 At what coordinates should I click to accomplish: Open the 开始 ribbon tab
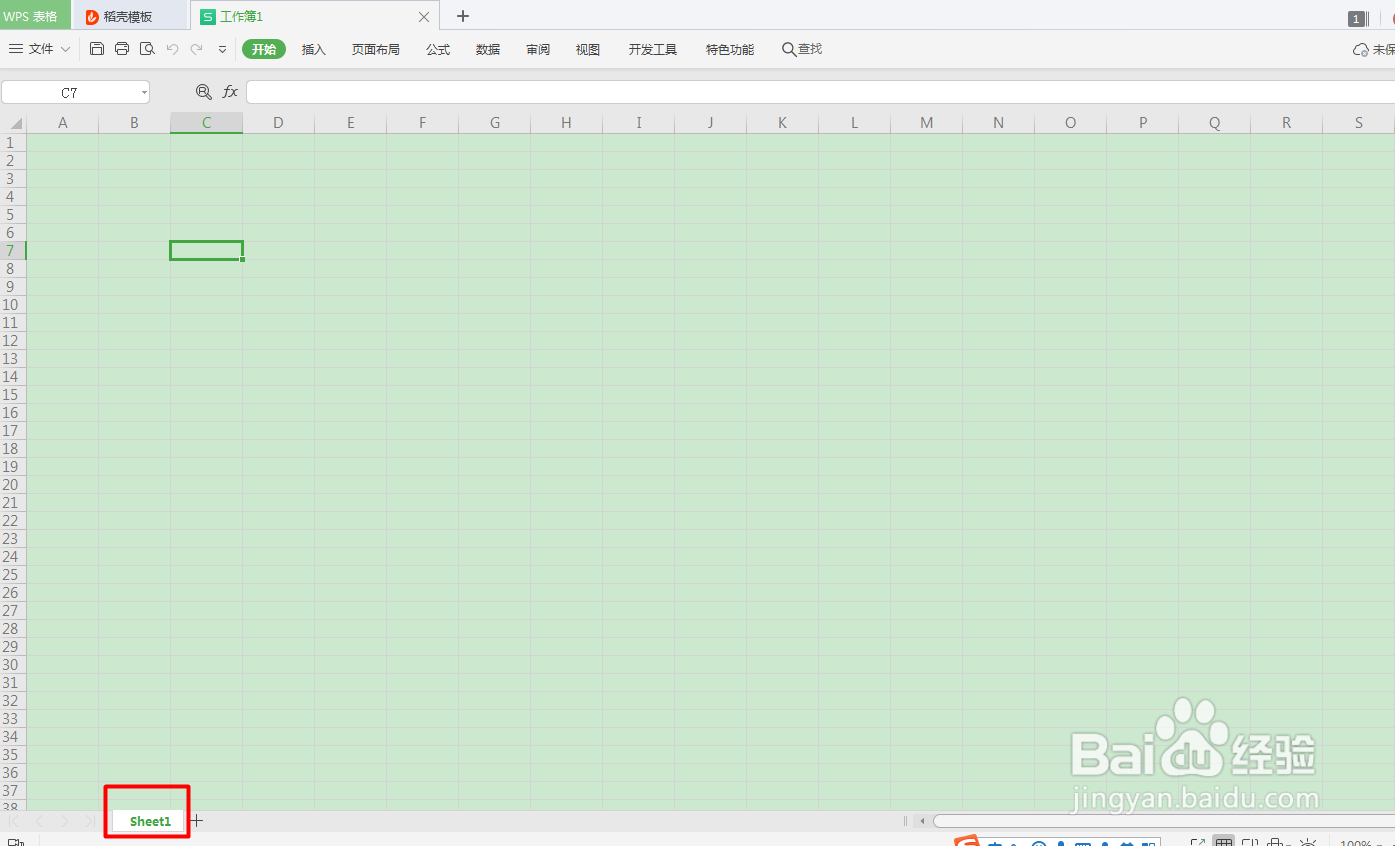pos(264,49)
